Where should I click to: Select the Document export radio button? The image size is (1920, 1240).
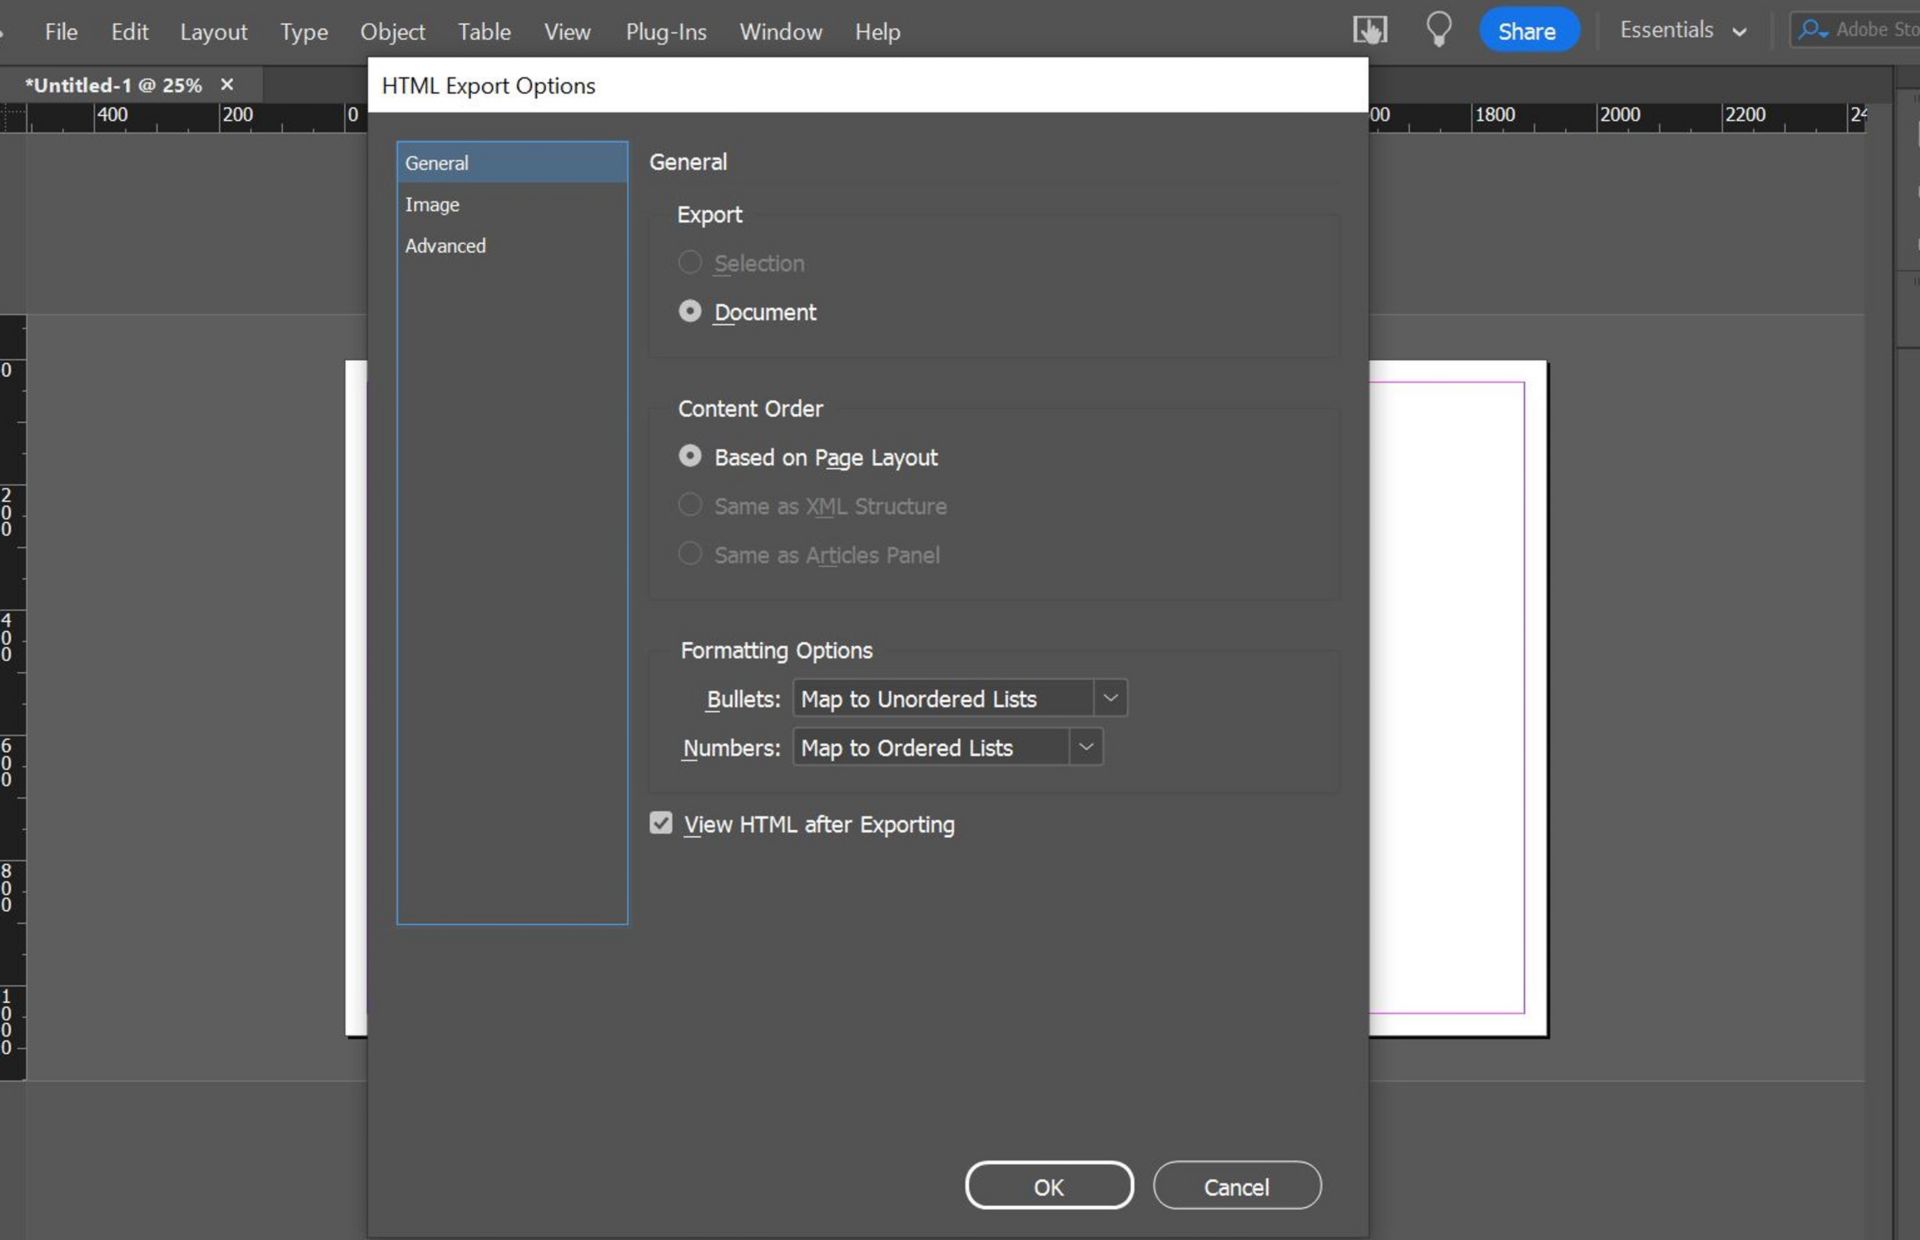[x=690, y=311]
